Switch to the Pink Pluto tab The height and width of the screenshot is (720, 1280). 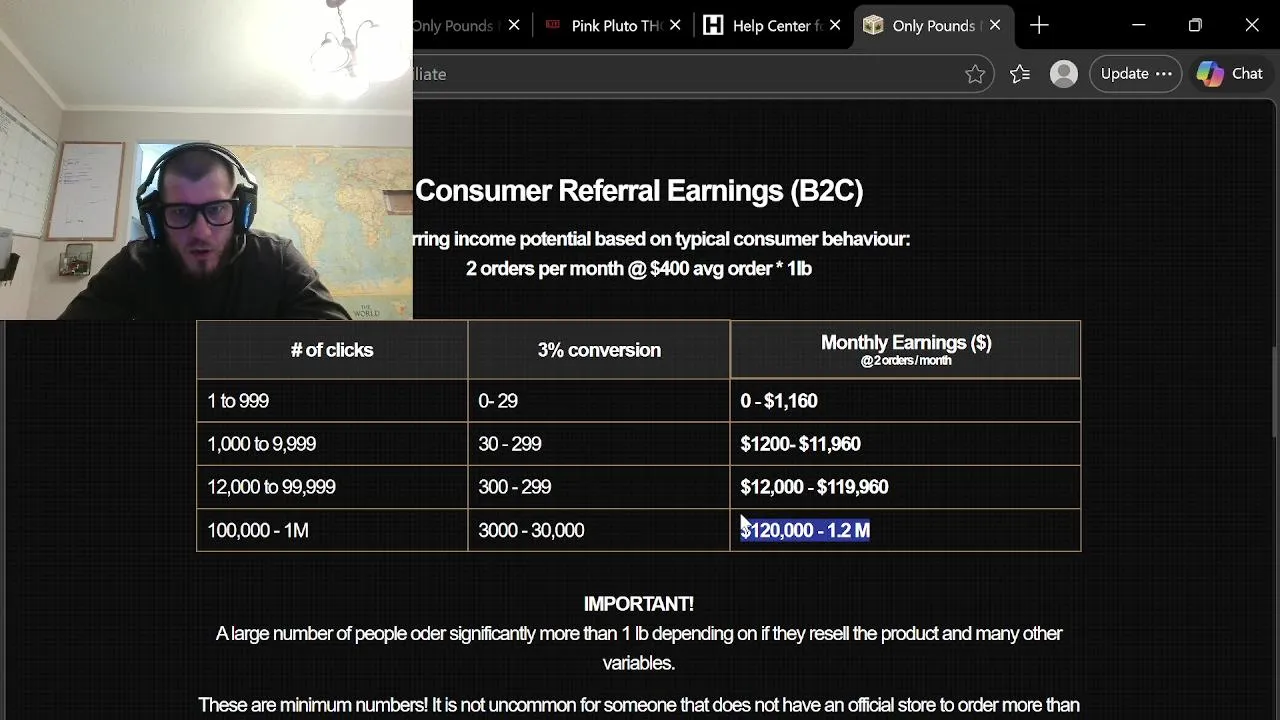(x=610, y=26)
